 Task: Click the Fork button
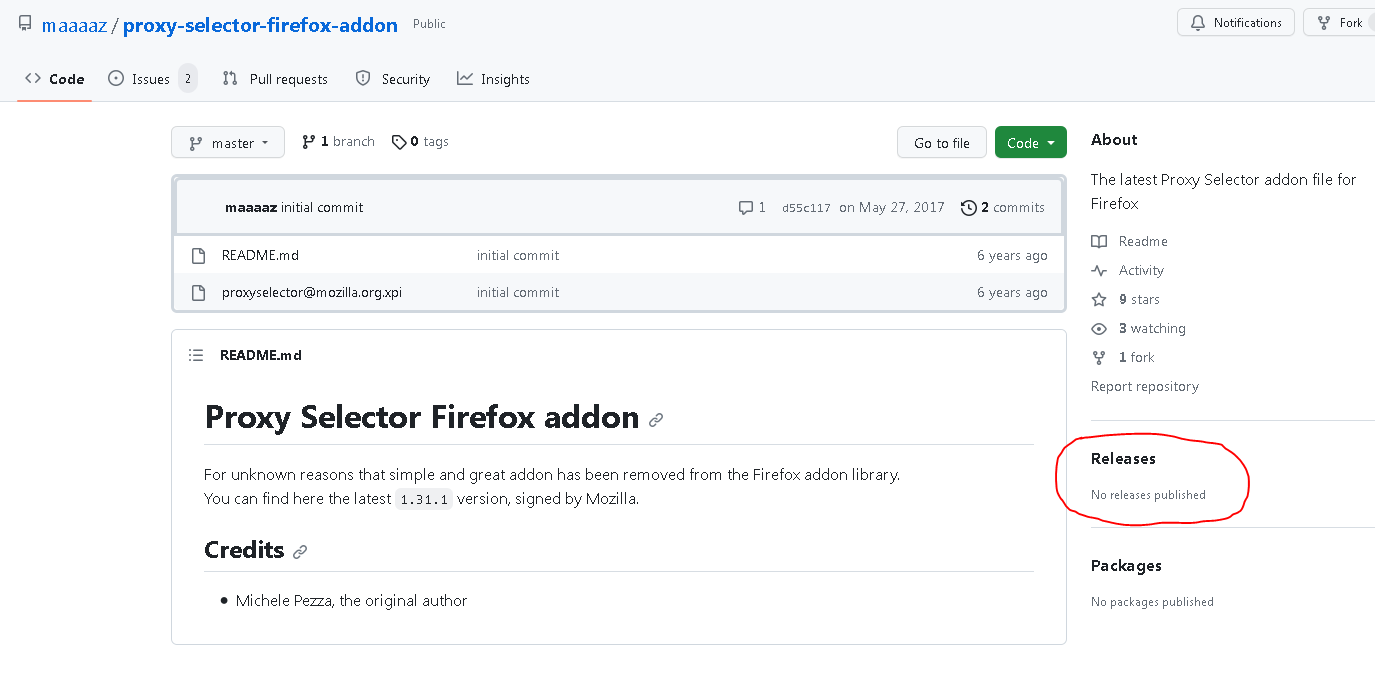click(1340, 23)
